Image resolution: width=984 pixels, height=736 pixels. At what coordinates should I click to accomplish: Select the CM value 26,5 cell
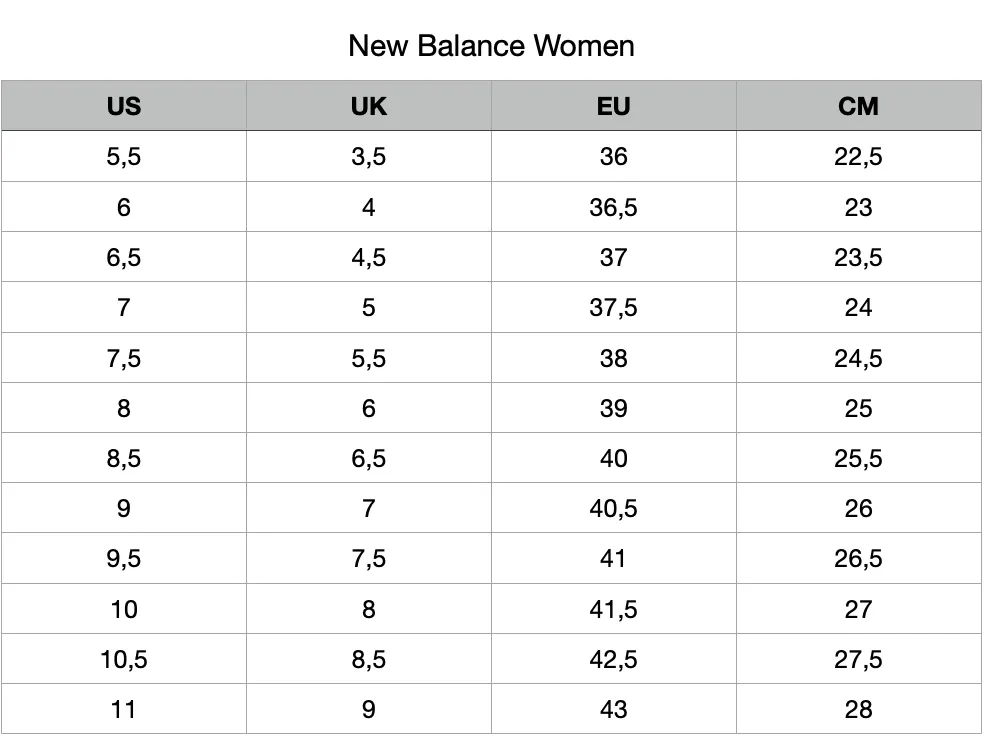coord(858,558)
